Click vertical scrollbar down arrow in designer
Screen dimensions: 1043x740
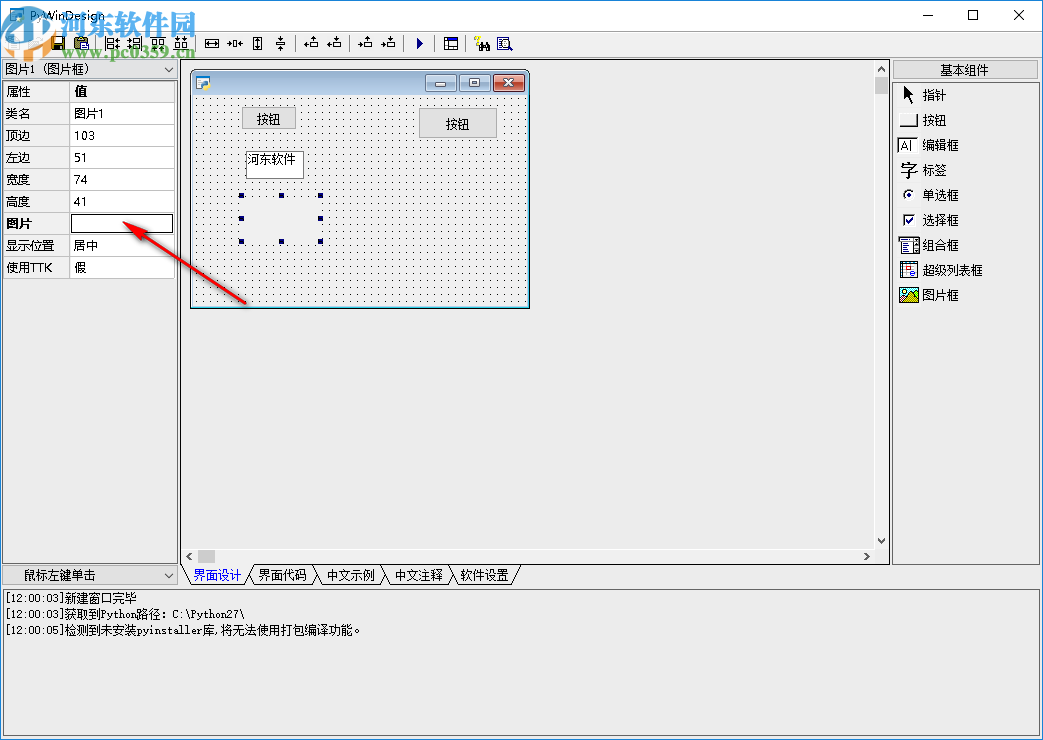pos(881,541)
